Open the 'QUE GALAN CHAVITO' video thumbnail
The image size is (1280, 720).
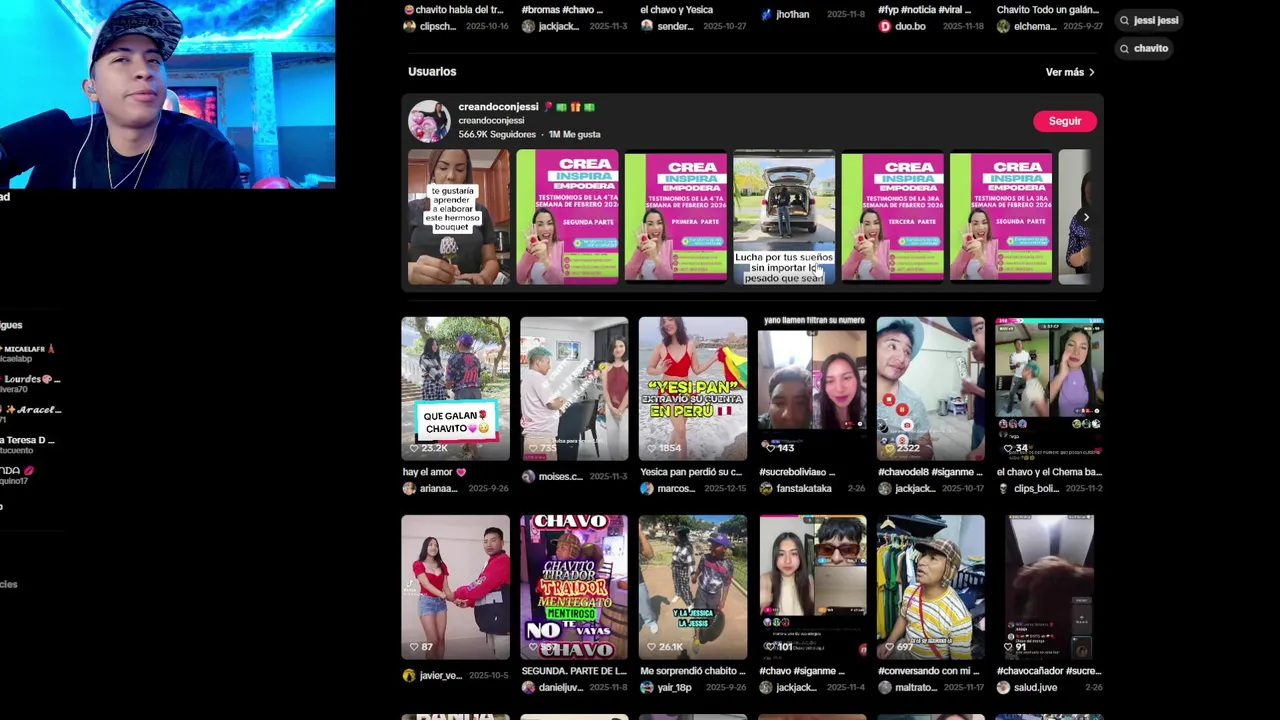click(x=455, y=389)
